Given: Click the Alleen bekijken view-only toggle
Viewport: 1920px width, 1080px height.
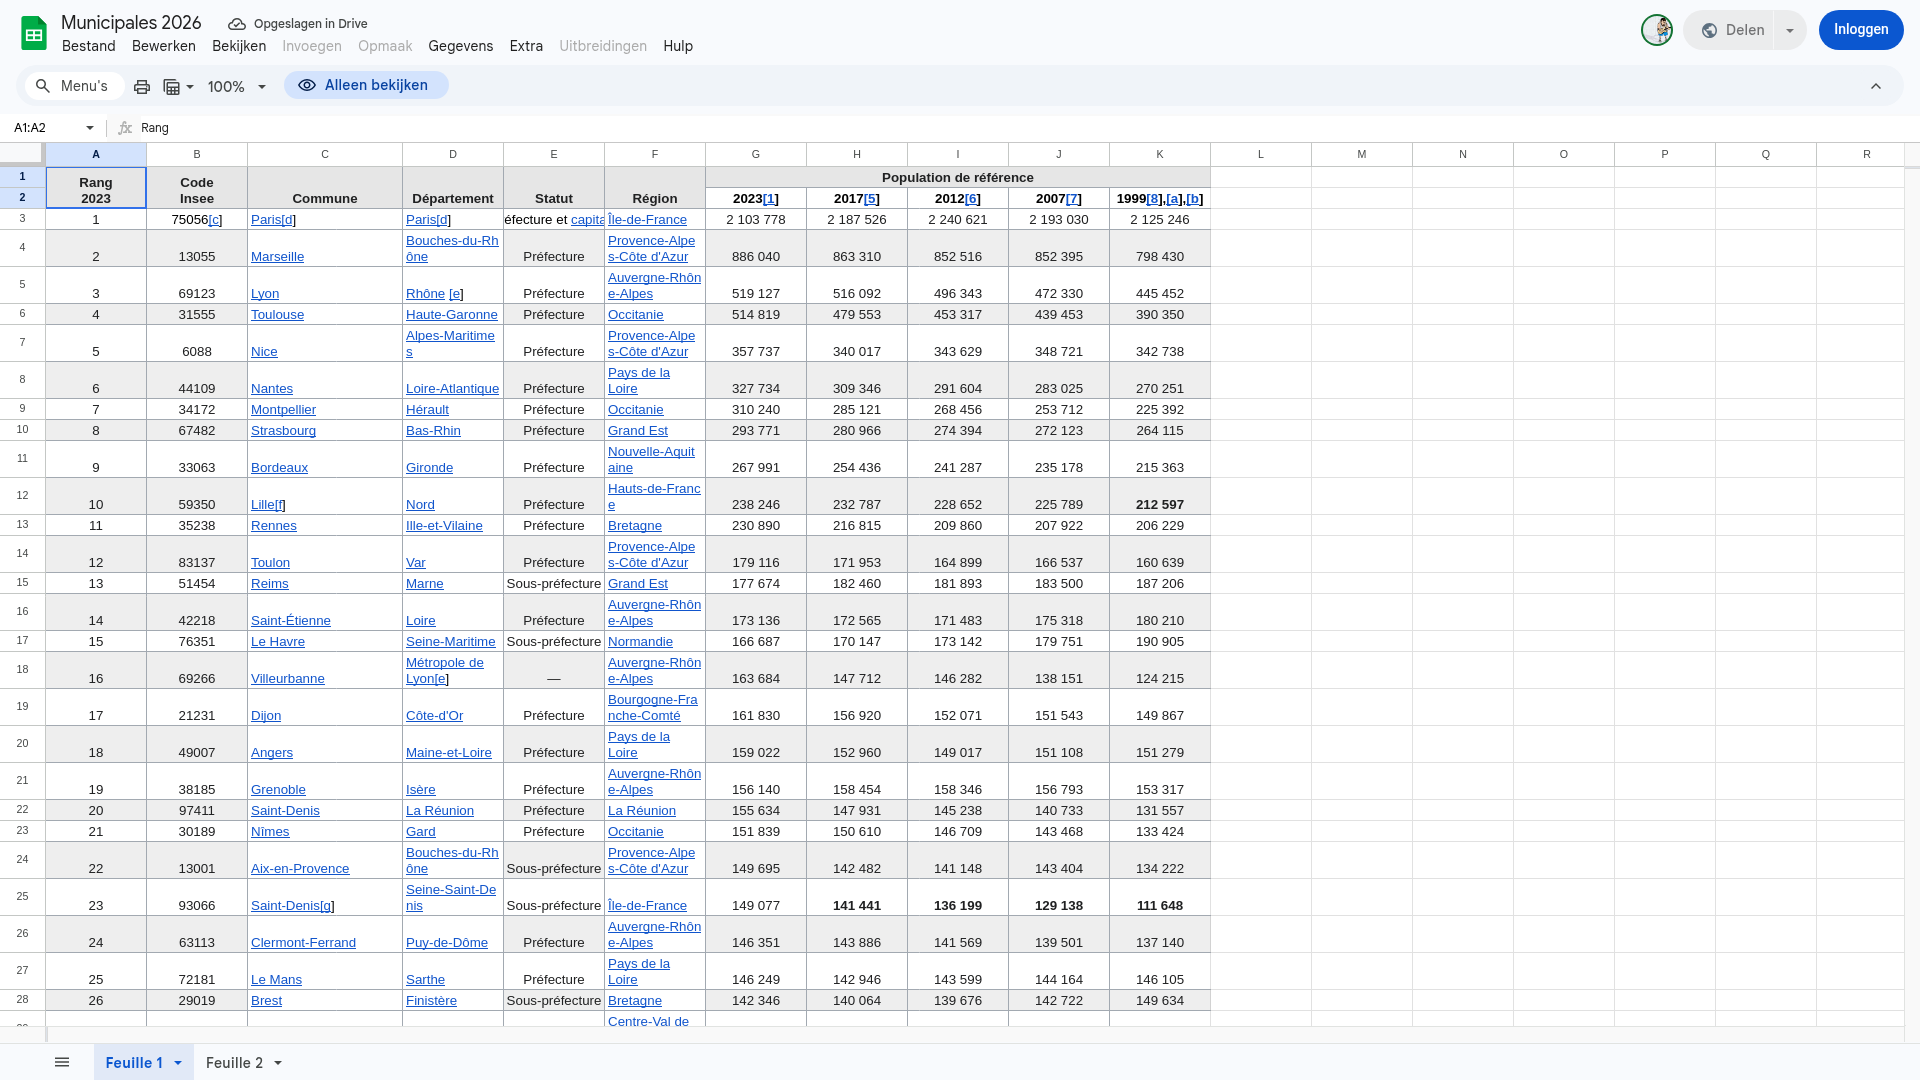Looking at the screenshot, I should pos(366,86).
